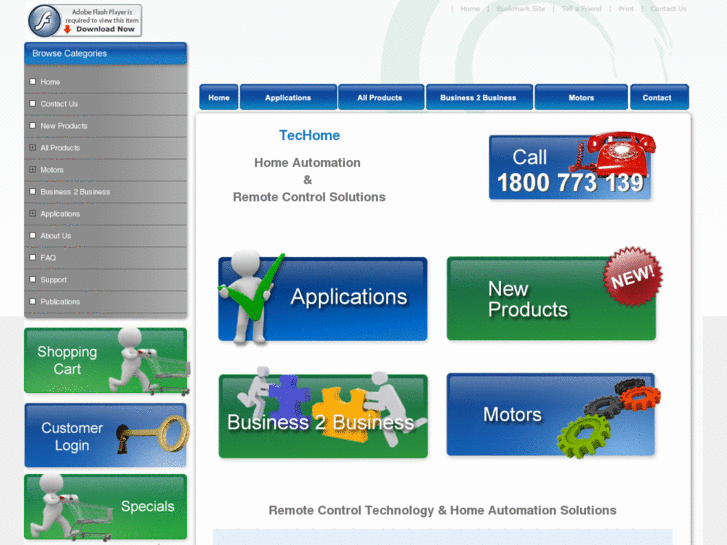
Task: Click the Adobe Flash Player download badge
Action: (85, 20)
